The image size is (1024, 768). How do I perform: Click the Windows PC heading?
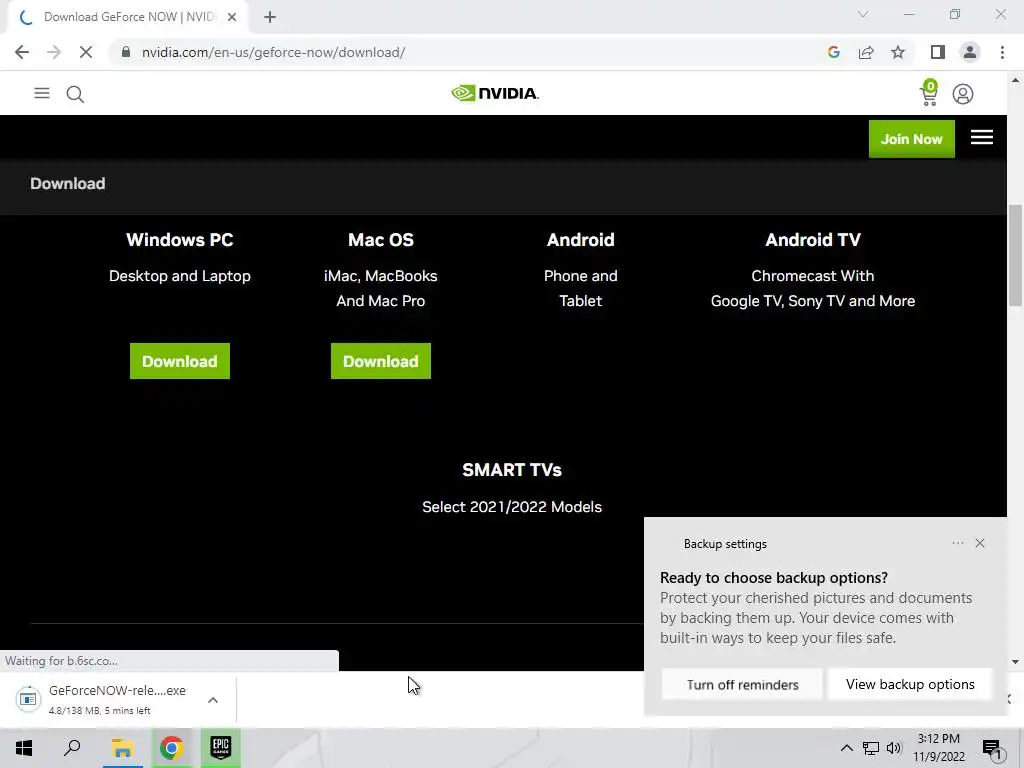pos(180,240)
